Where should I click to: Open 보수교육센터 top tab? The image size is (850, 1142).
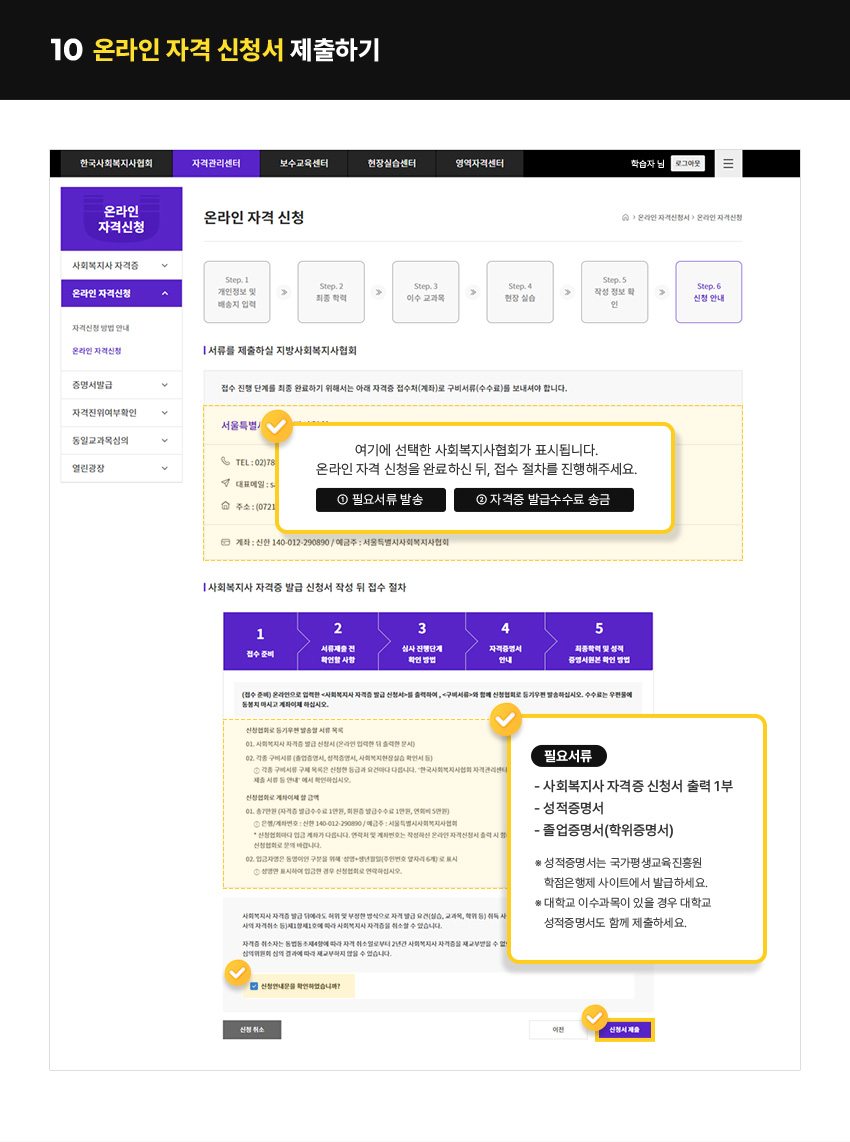click(x=304, y=164)
